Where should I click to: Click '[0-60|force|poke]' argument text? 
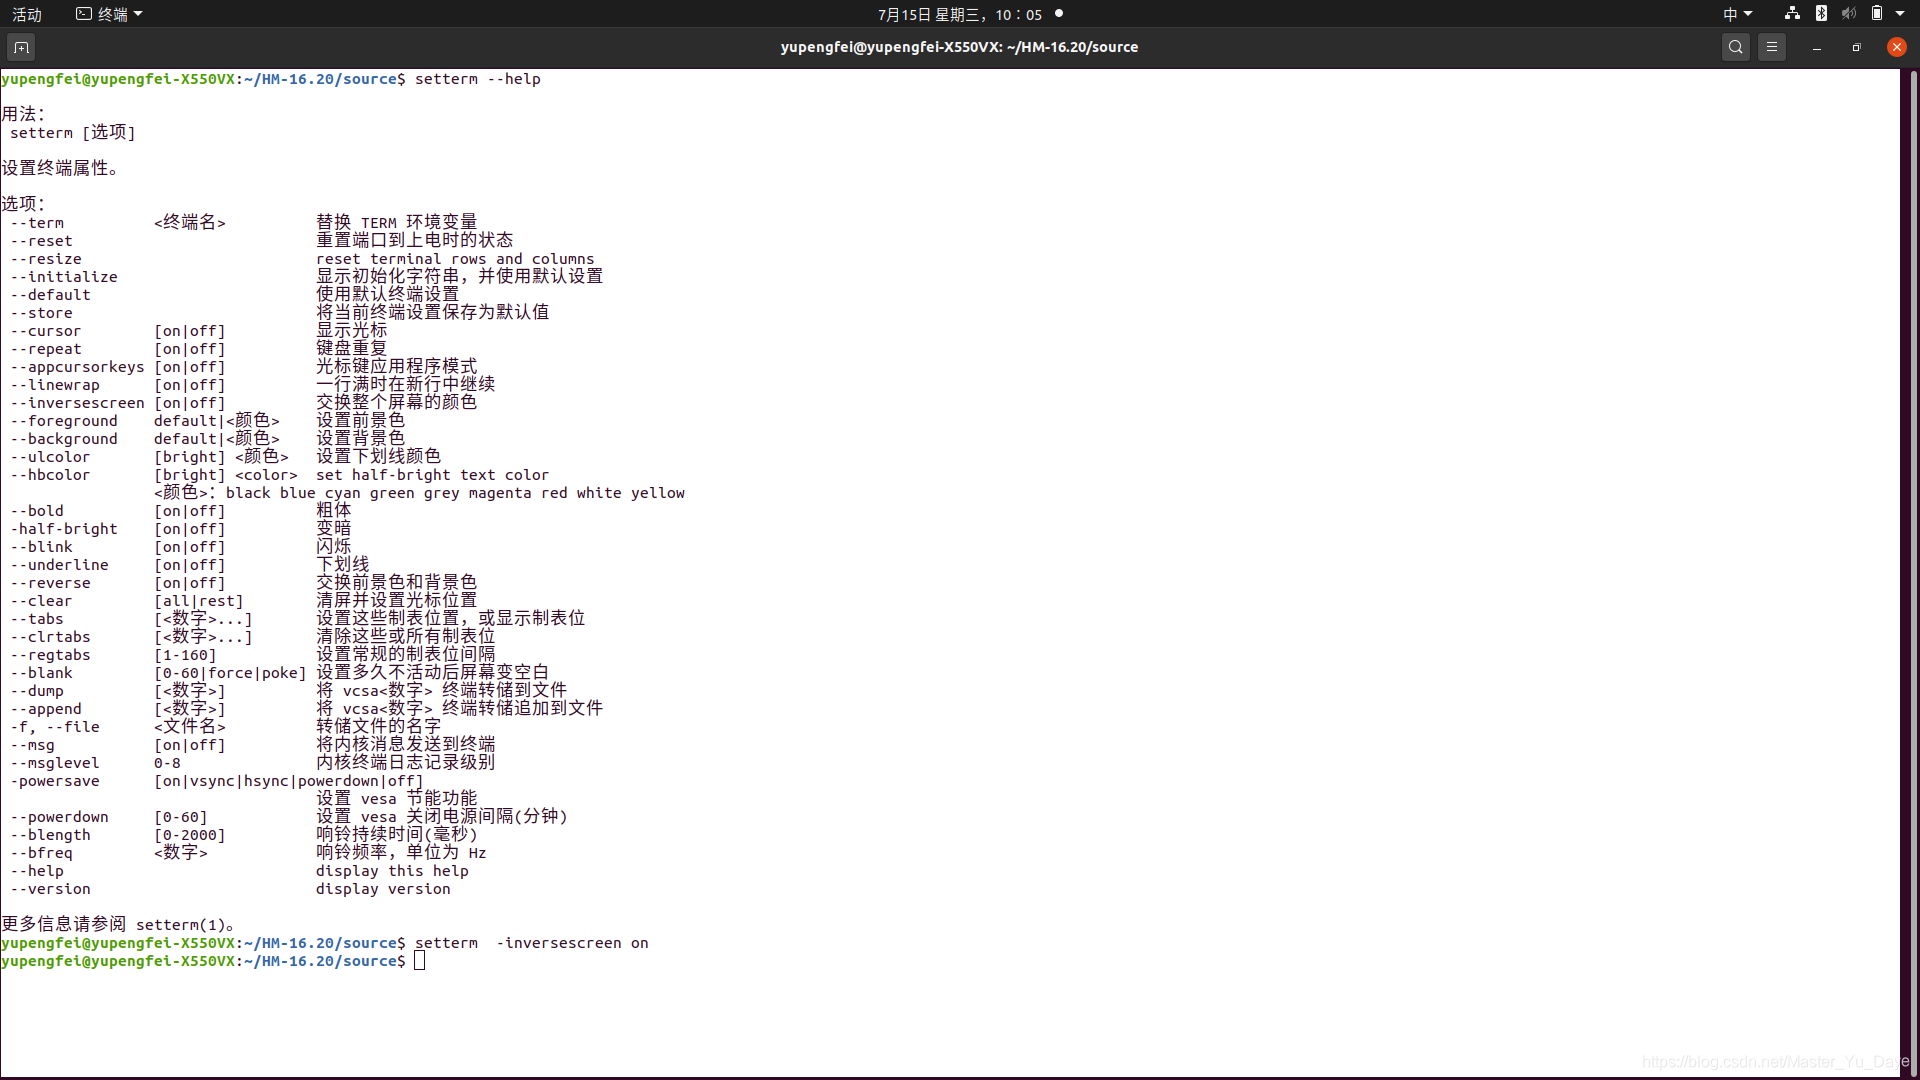(x=230, y=673)
